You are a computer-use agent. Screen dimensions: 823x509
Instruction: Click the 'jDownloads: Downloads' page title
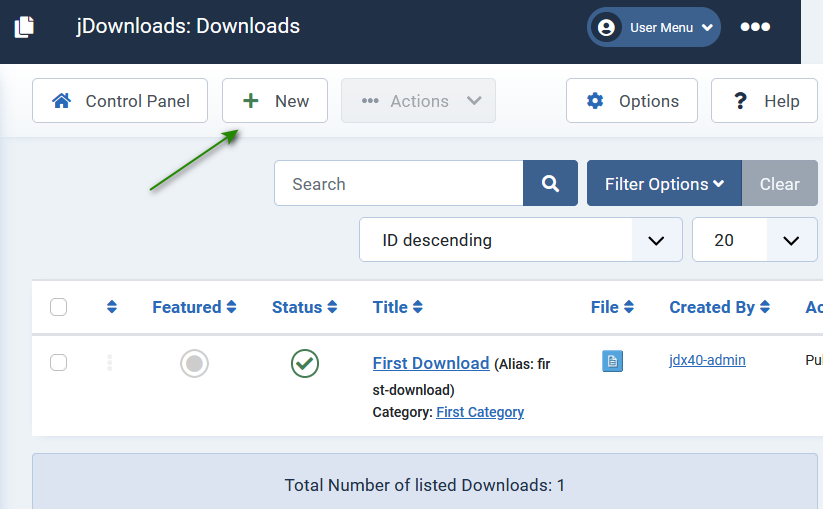[188, 26]
